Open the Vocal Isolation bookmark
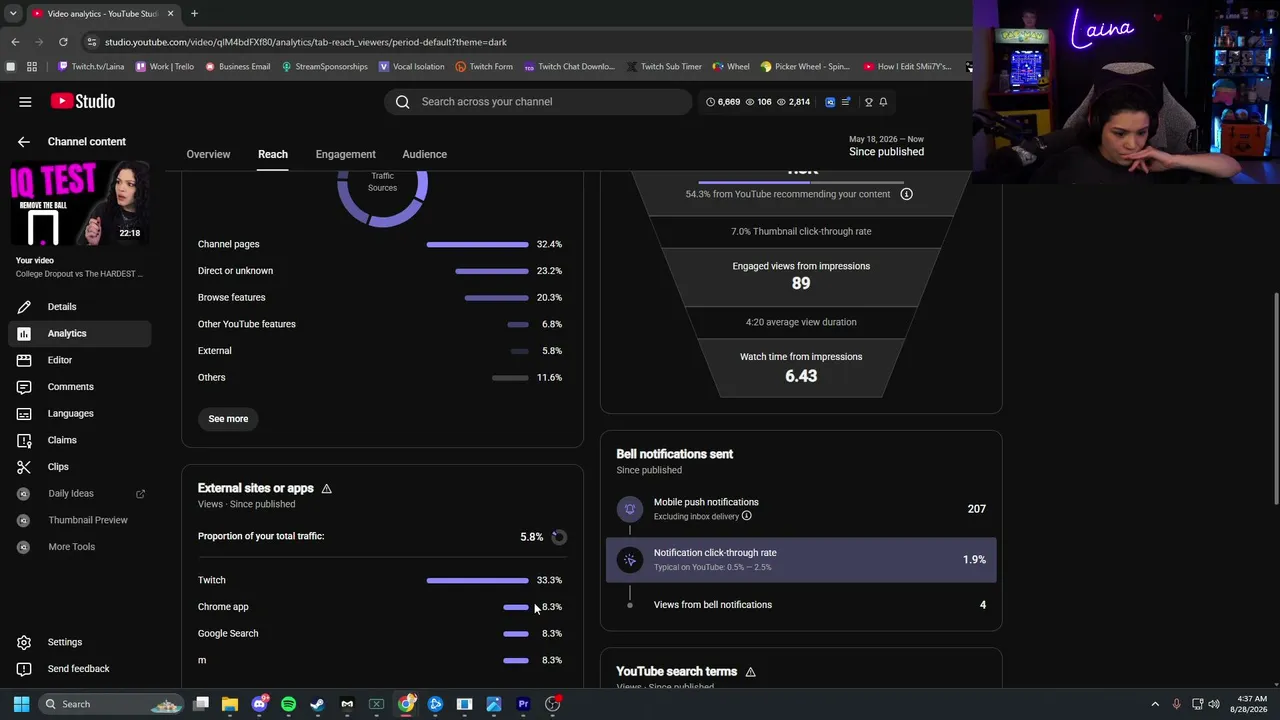 tap(411, 67)
